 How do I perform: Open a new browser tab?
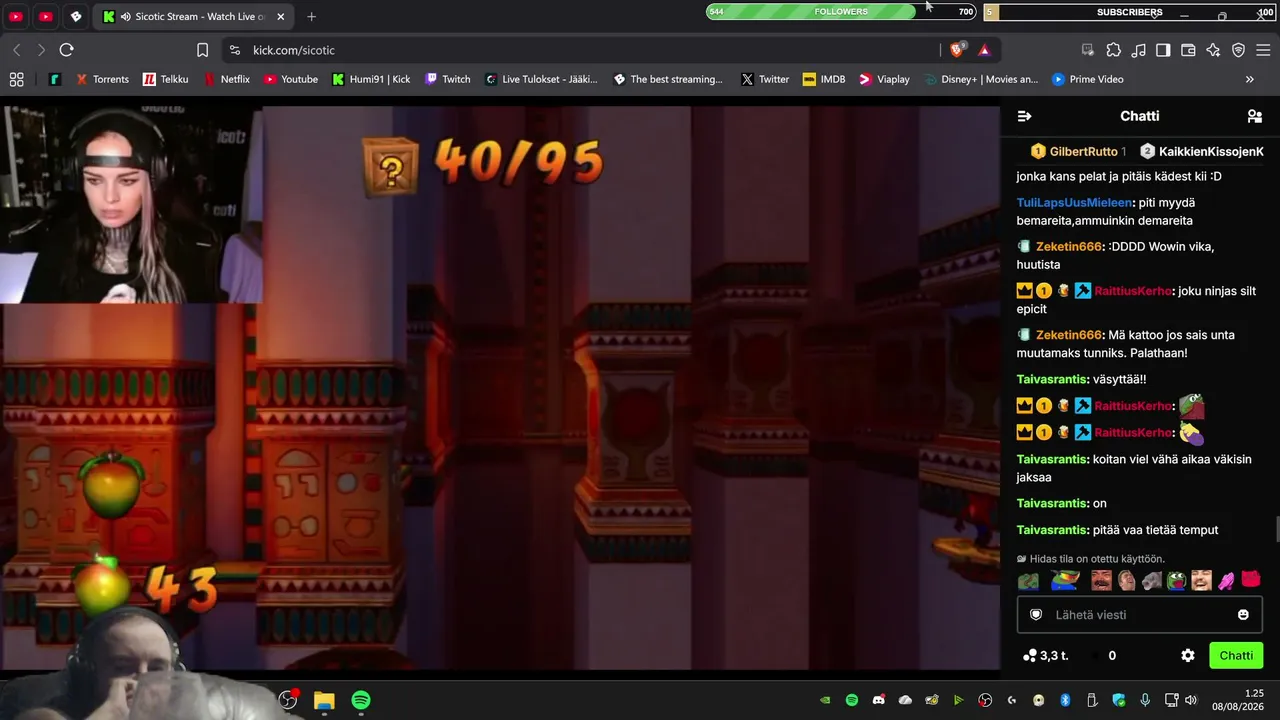(312, 17)
